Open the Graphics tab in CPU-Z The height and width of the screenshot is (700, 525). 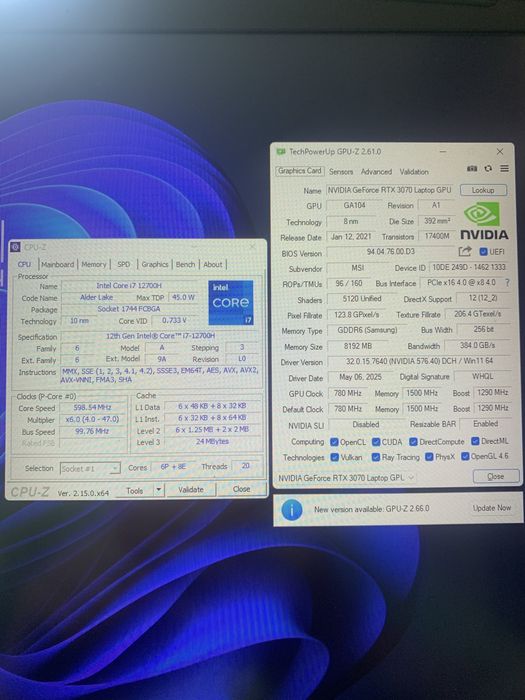pos(154,264)
